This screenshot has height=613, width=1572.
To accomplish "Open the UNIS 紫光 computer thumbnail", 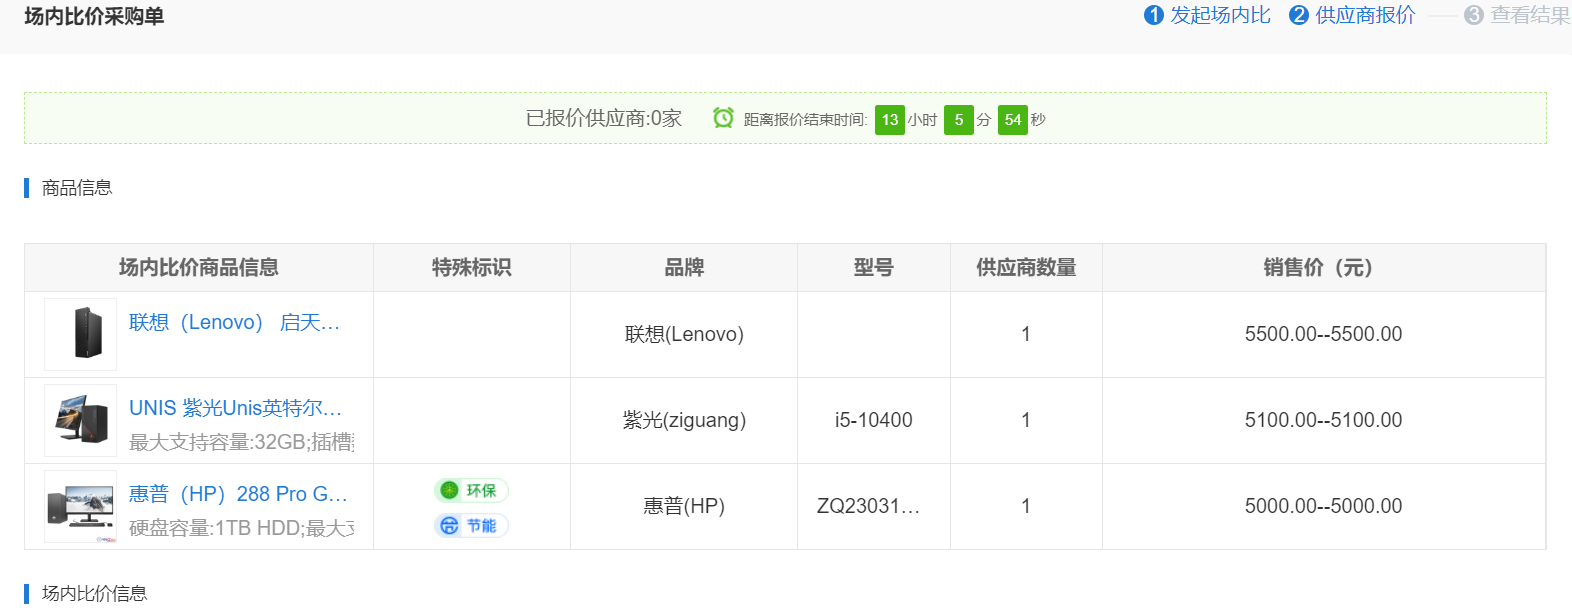I will tap(81, 420).
